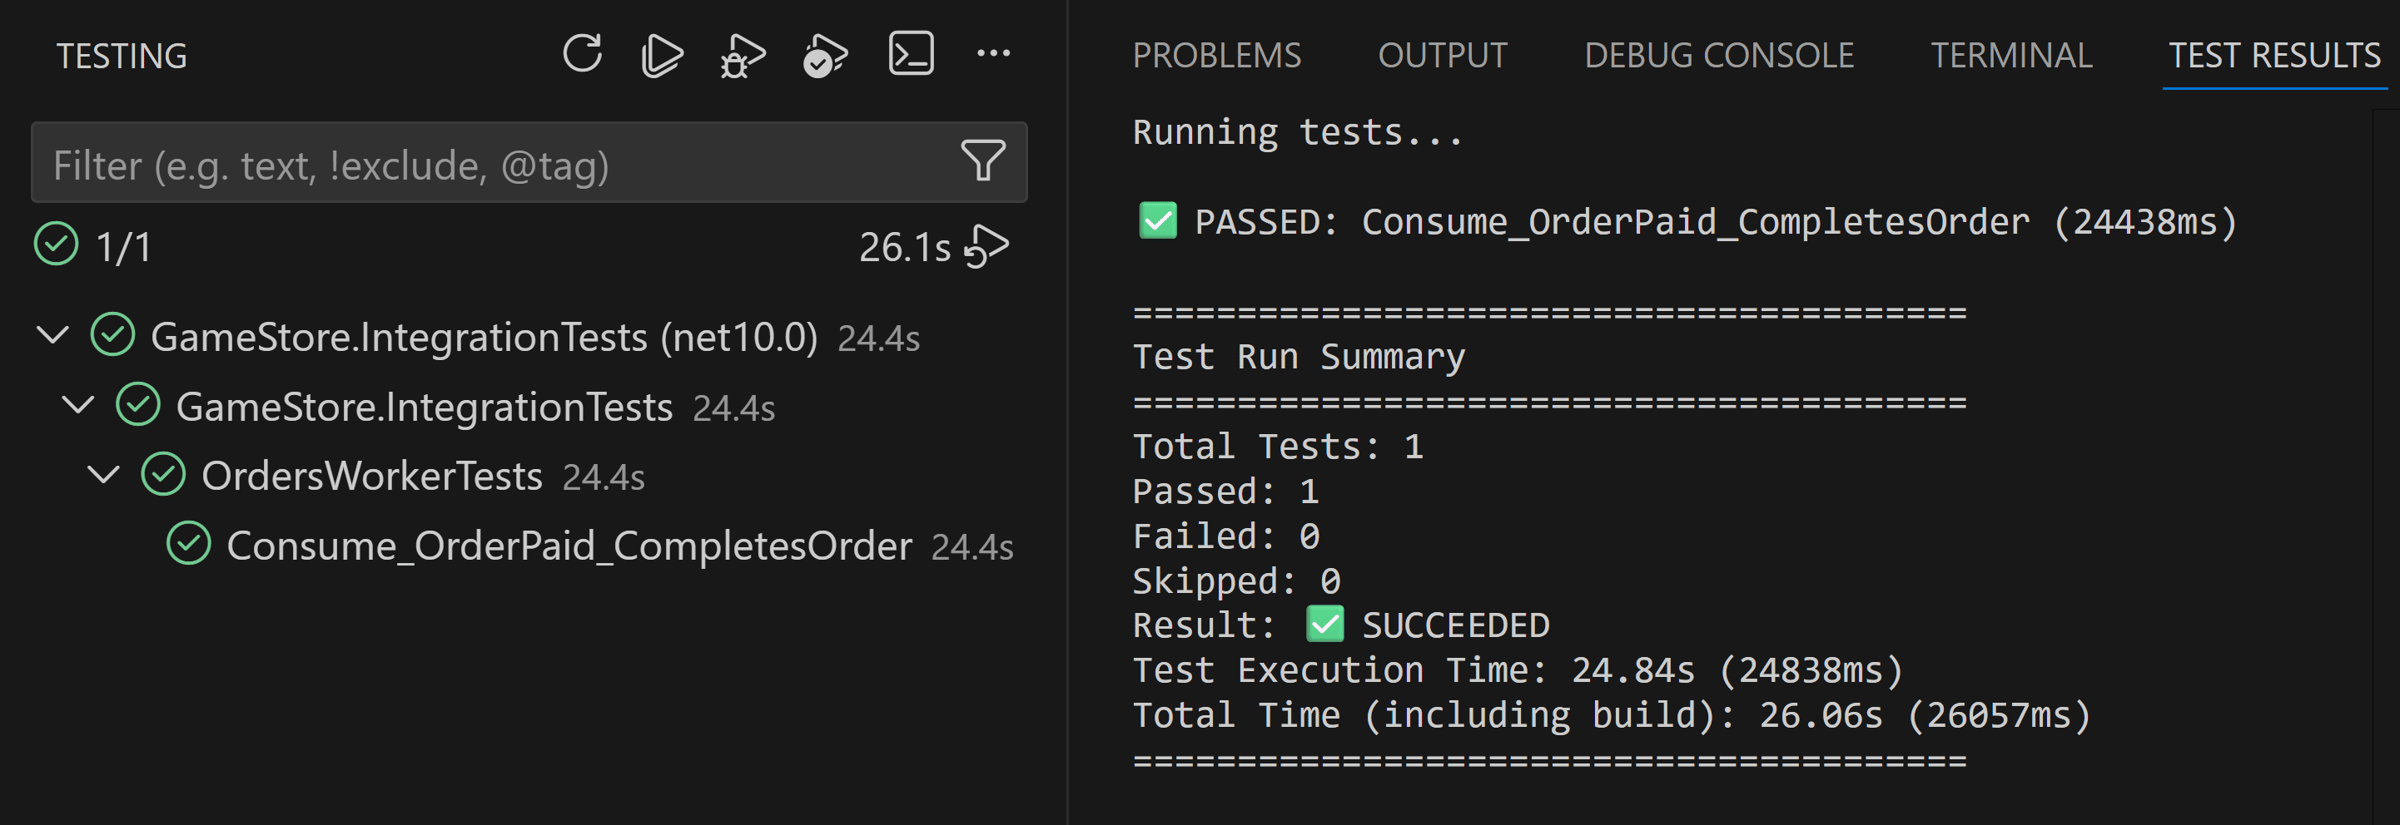Click the 1/1 passed status icon

pos(56,245)
